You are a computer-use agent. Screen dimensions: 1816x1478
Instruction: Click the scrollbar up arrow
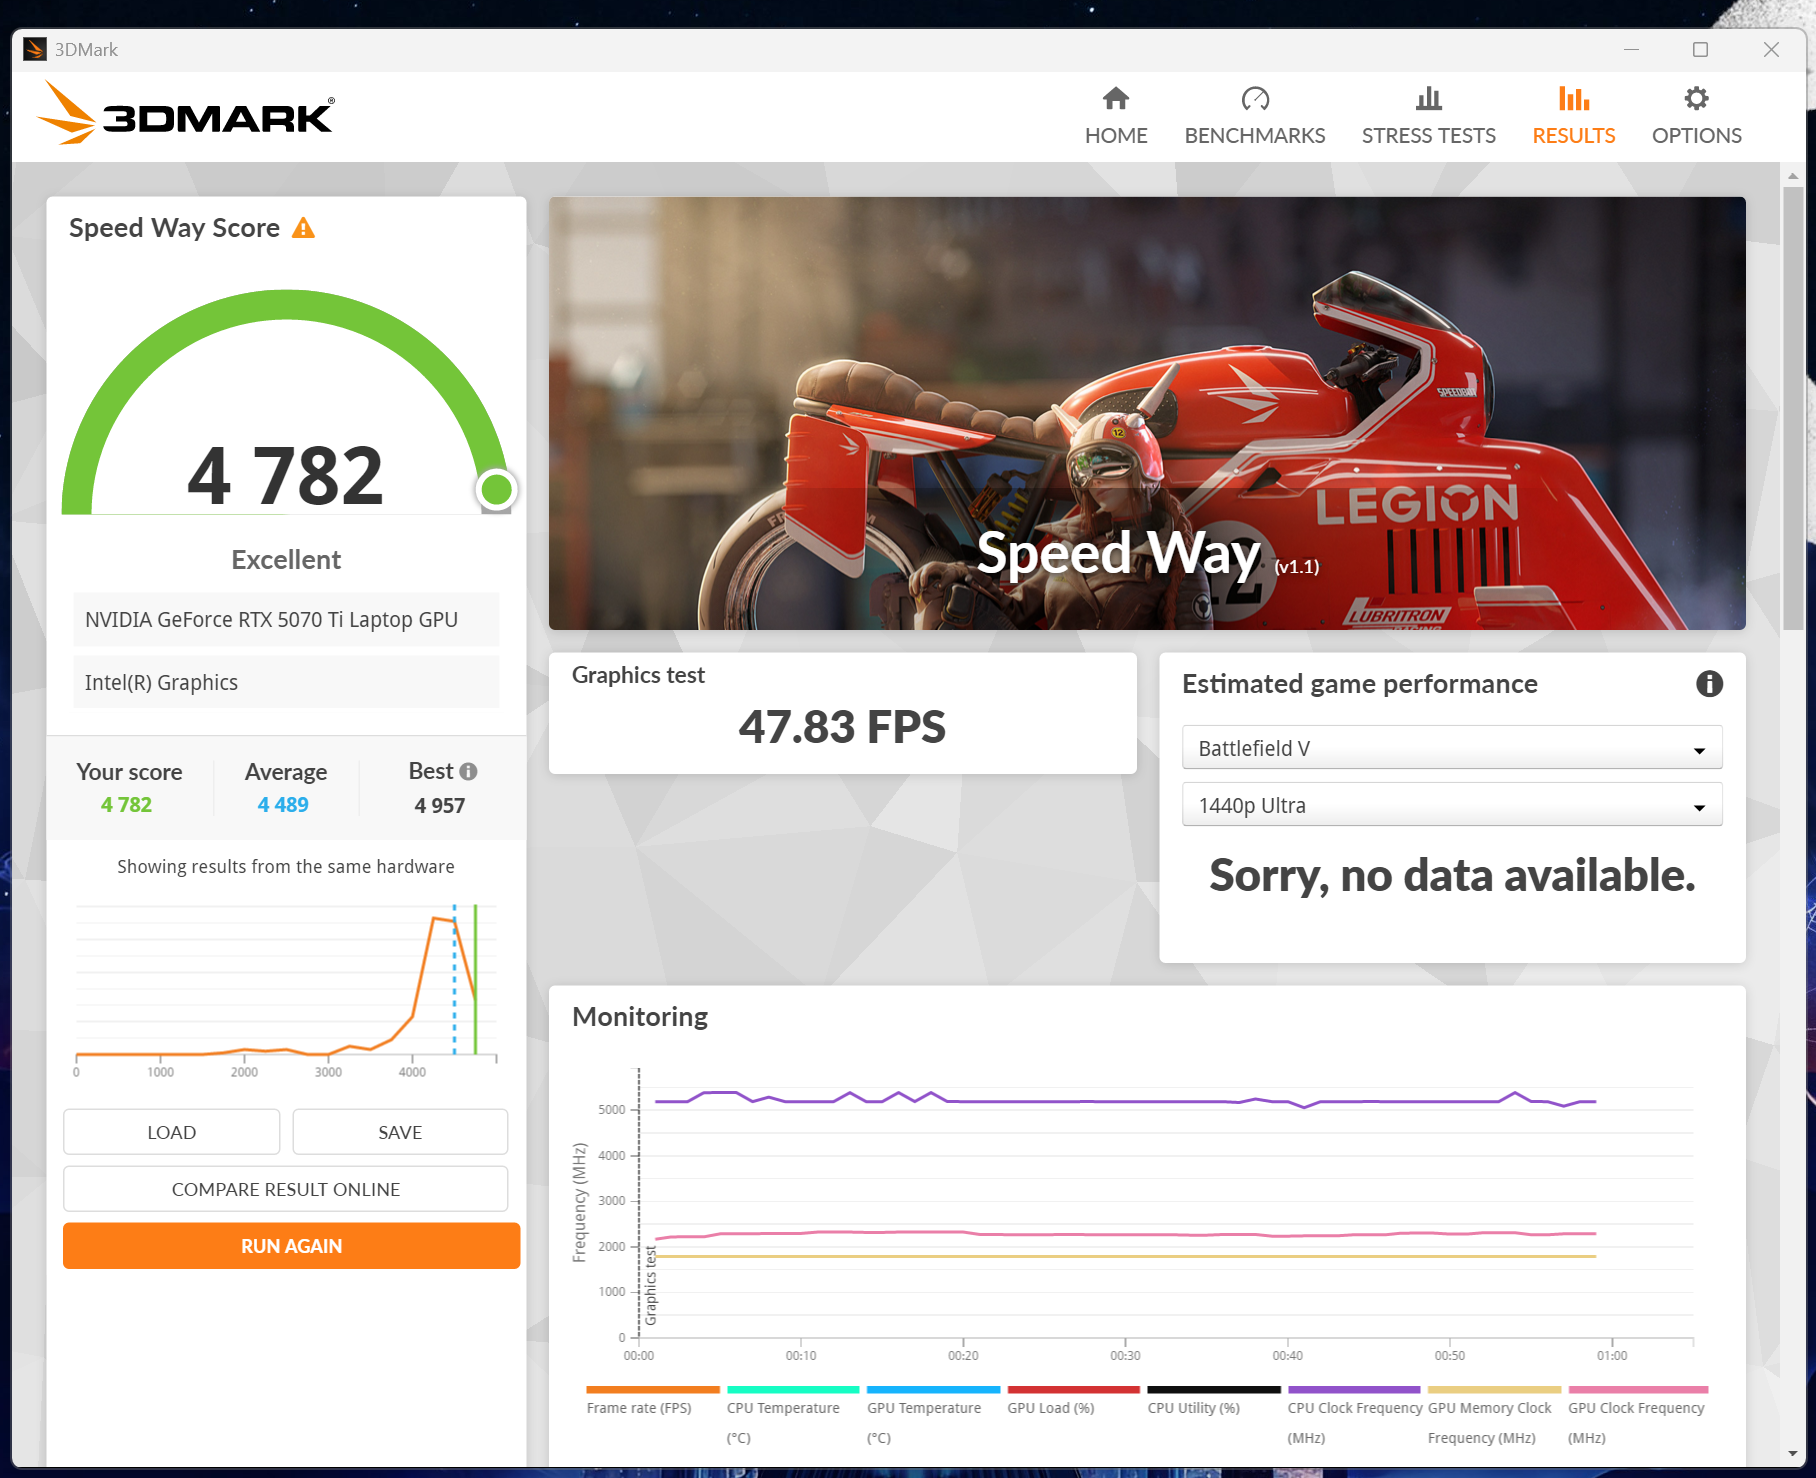1793,175
